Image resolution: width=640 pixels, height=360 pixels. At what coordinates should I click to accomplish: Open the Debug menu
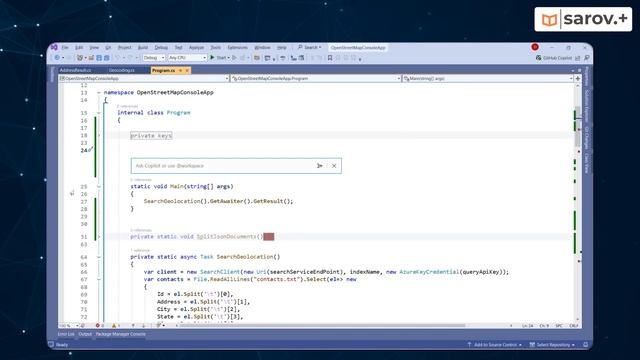tap(161, 47)
